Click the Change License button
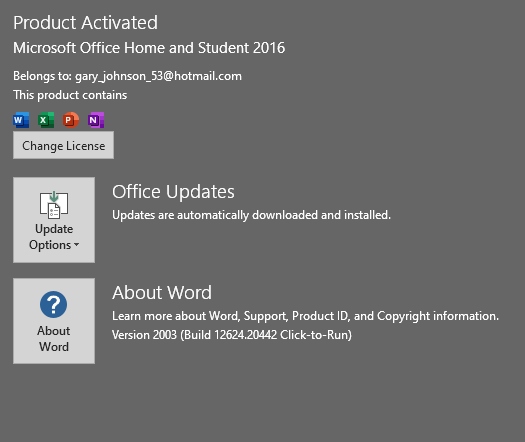 (x=63, y=145)
